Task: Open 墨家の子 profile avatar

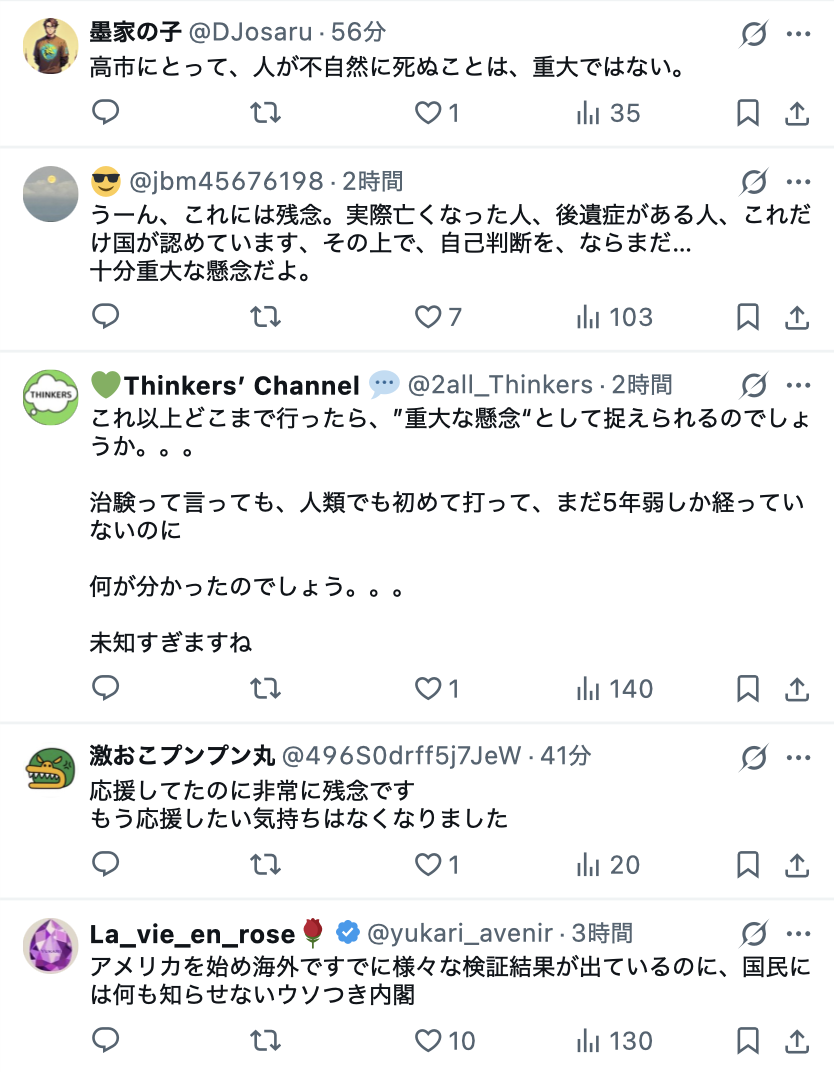Action: 50,45
